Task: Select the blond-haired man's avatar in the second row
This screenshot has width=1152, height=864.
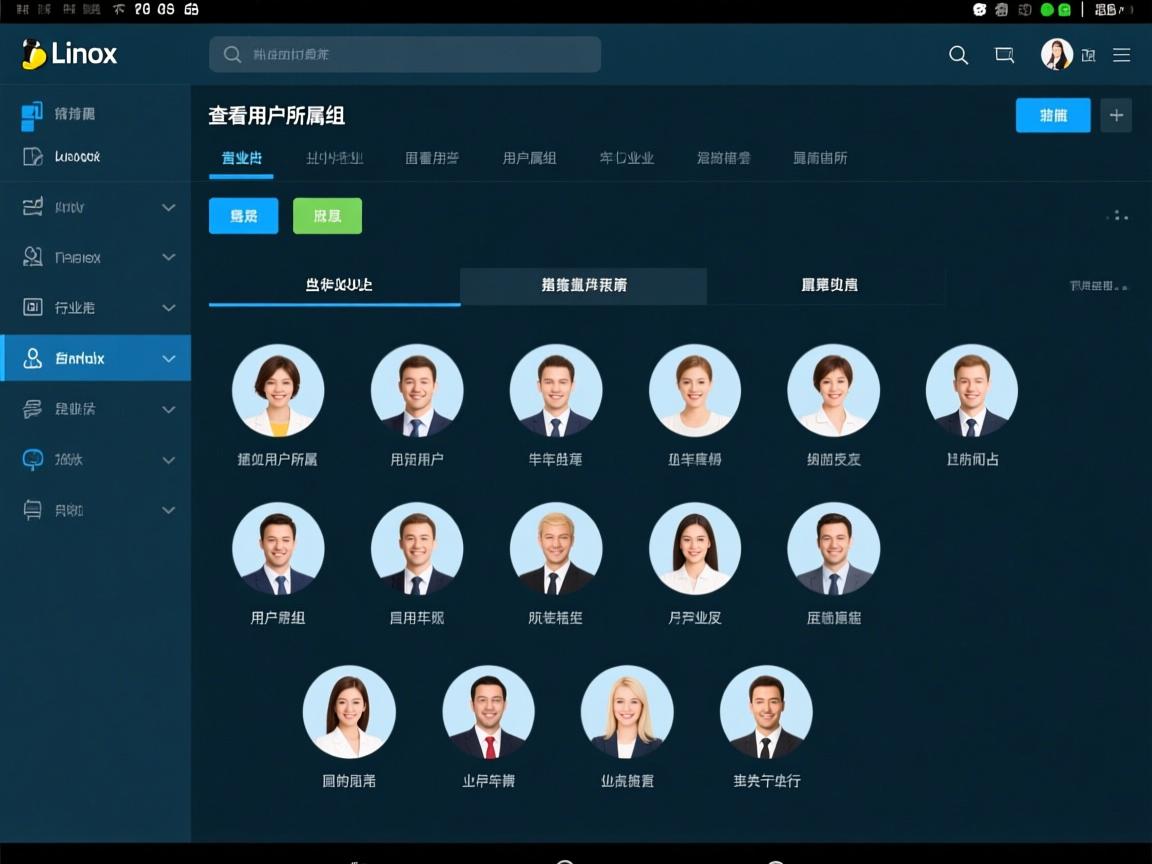Action: [x=556, y=548]
